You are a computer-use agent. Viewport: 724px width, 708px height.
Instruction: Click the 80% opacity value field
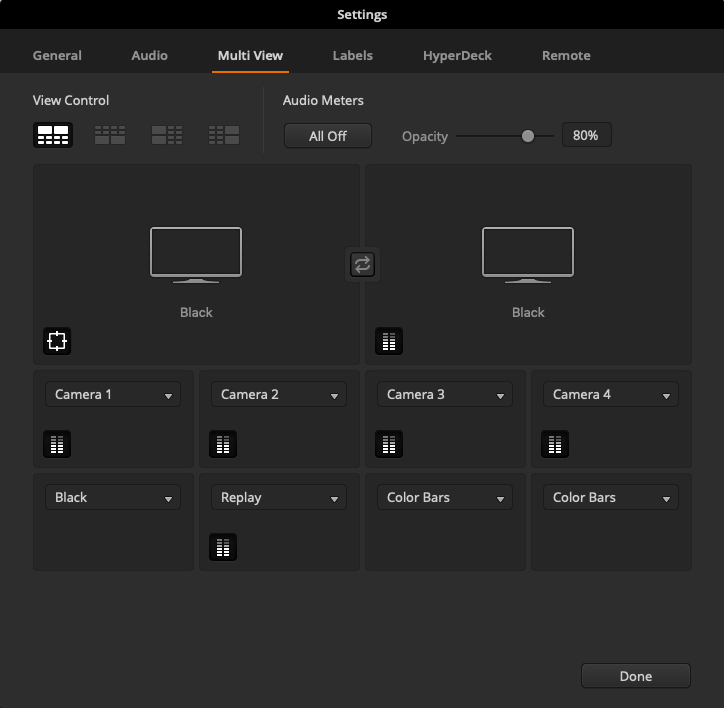click(586, 135)
